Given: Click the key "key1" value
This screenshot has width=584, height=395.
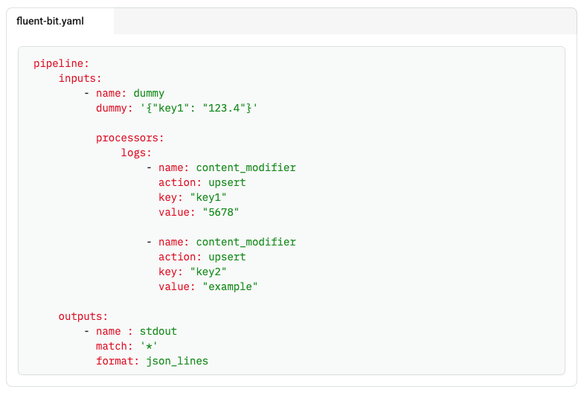Looking at the screenshot, I should [x=209, y=198].
